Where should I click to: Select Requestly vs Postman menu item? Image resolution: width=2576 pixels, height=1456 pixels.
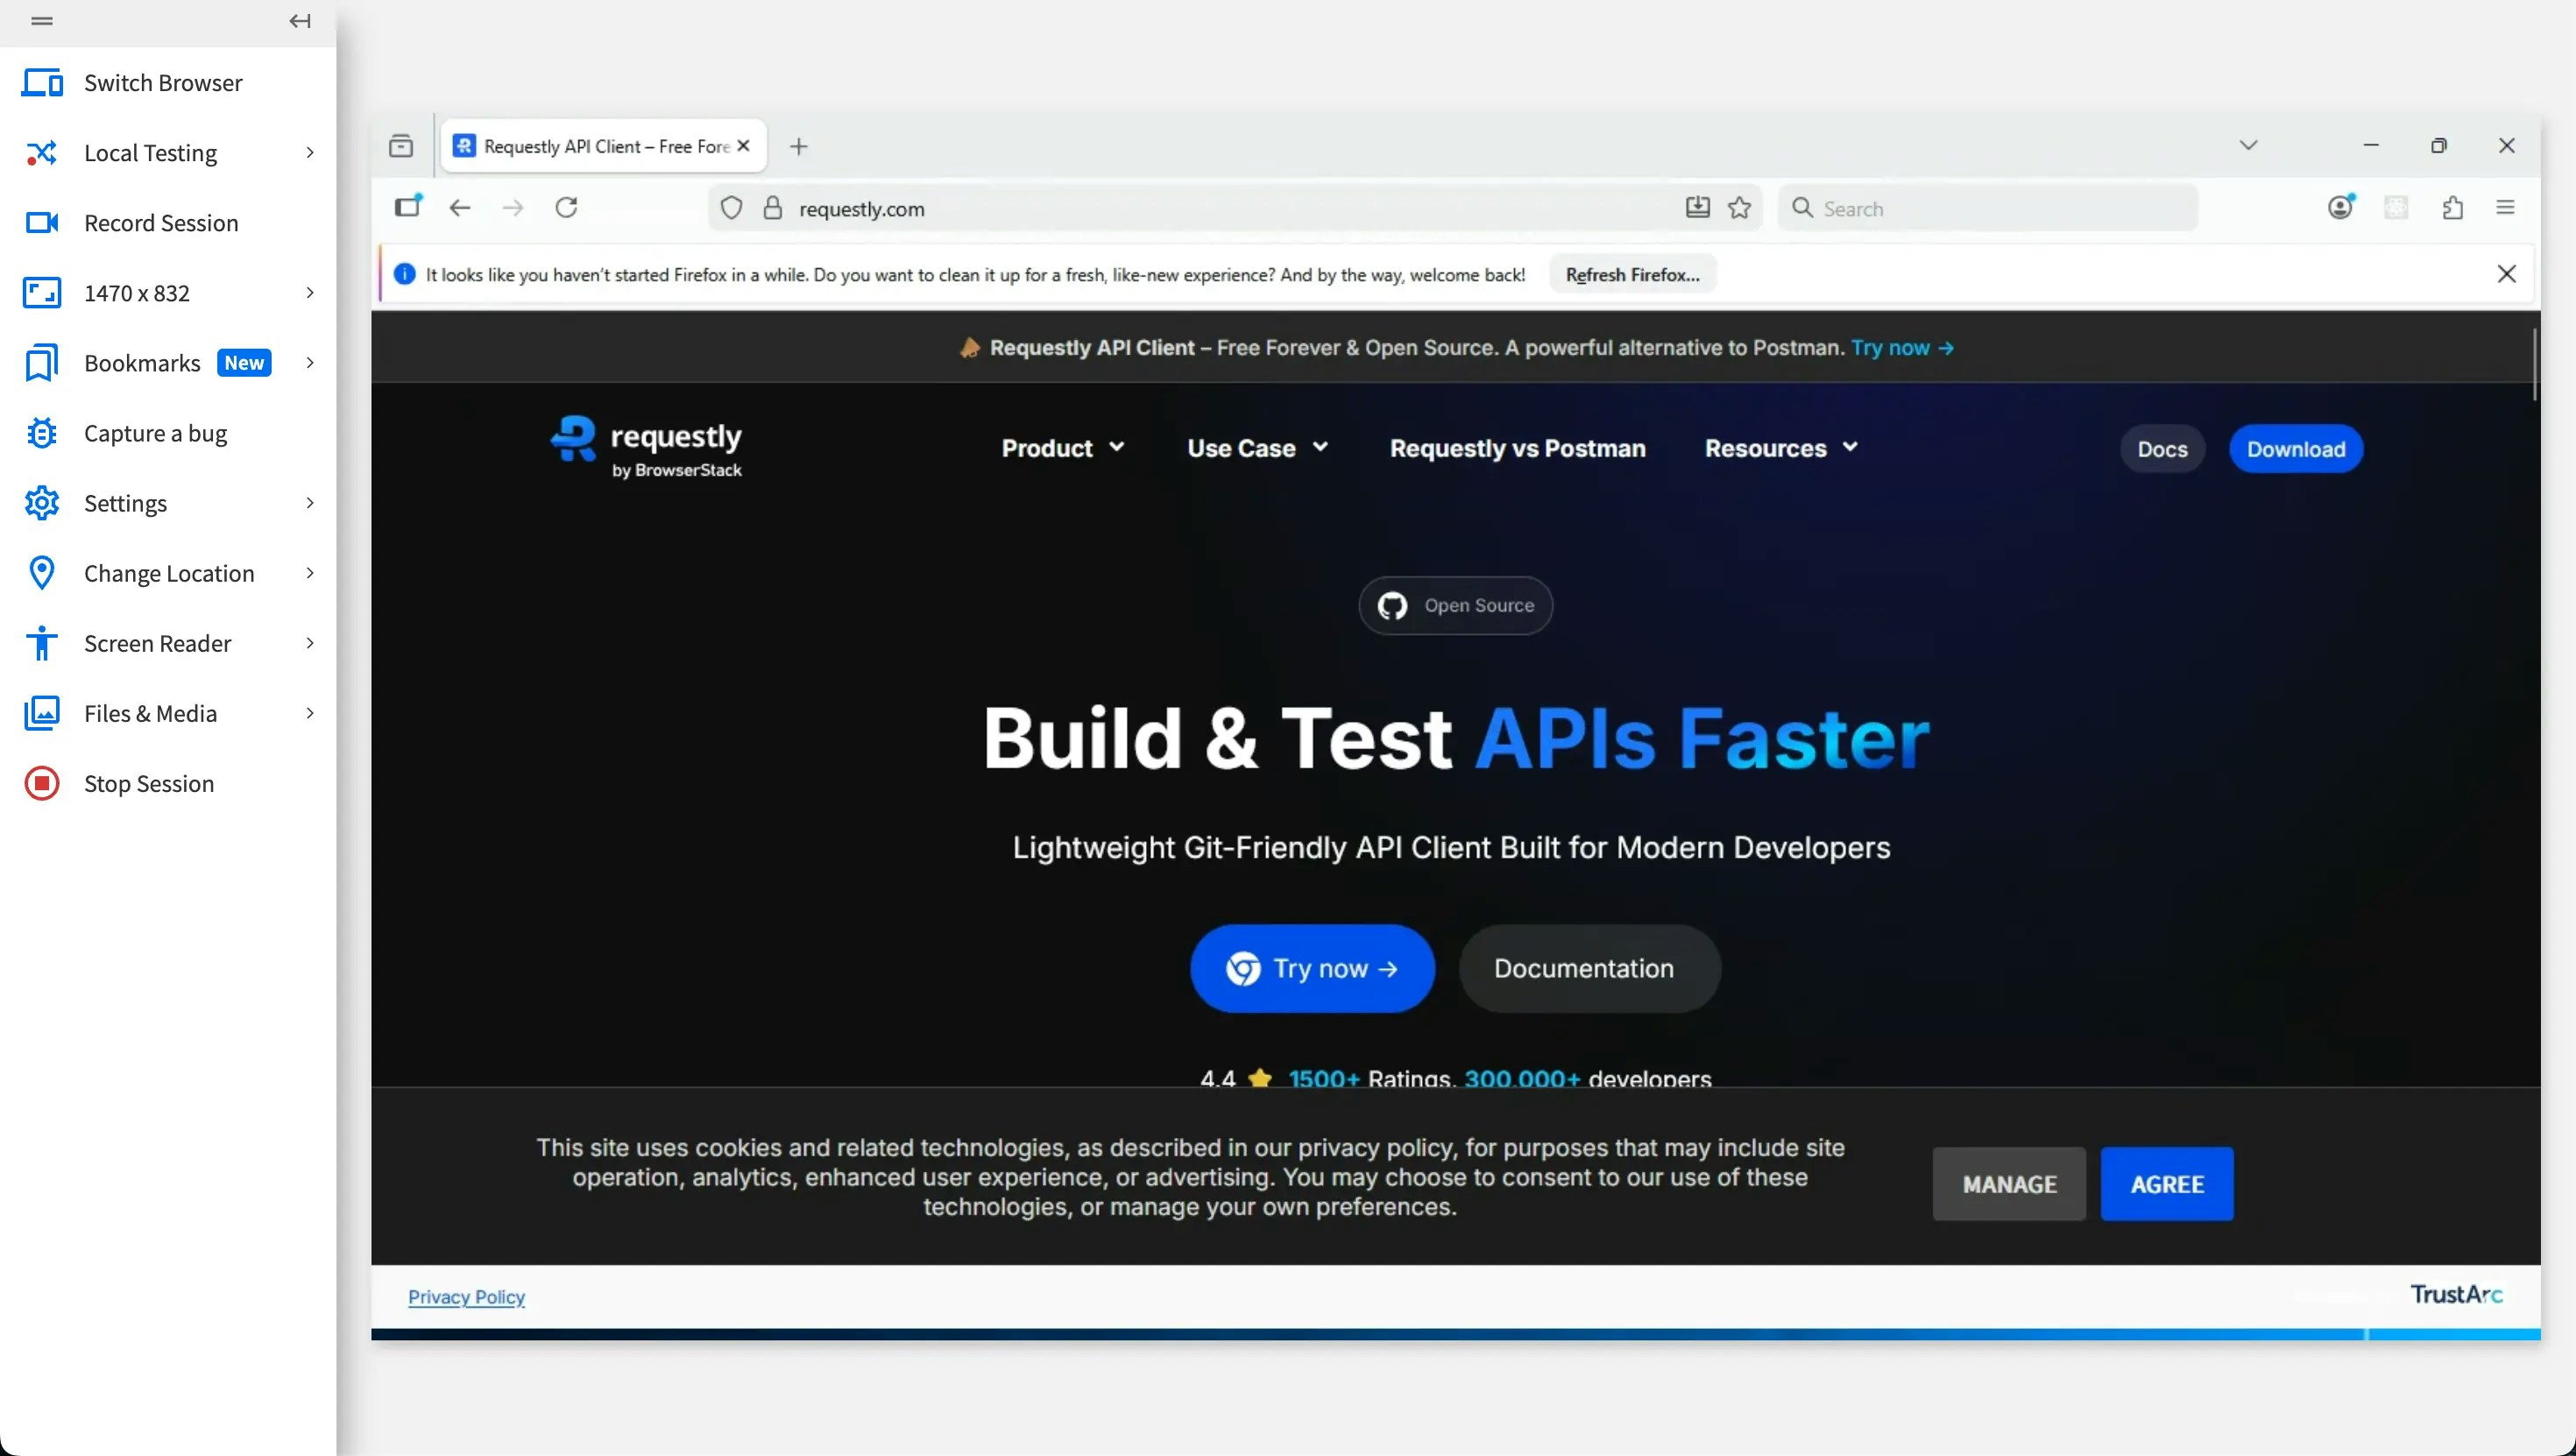pyautogui.click(x=1516, y=447)
